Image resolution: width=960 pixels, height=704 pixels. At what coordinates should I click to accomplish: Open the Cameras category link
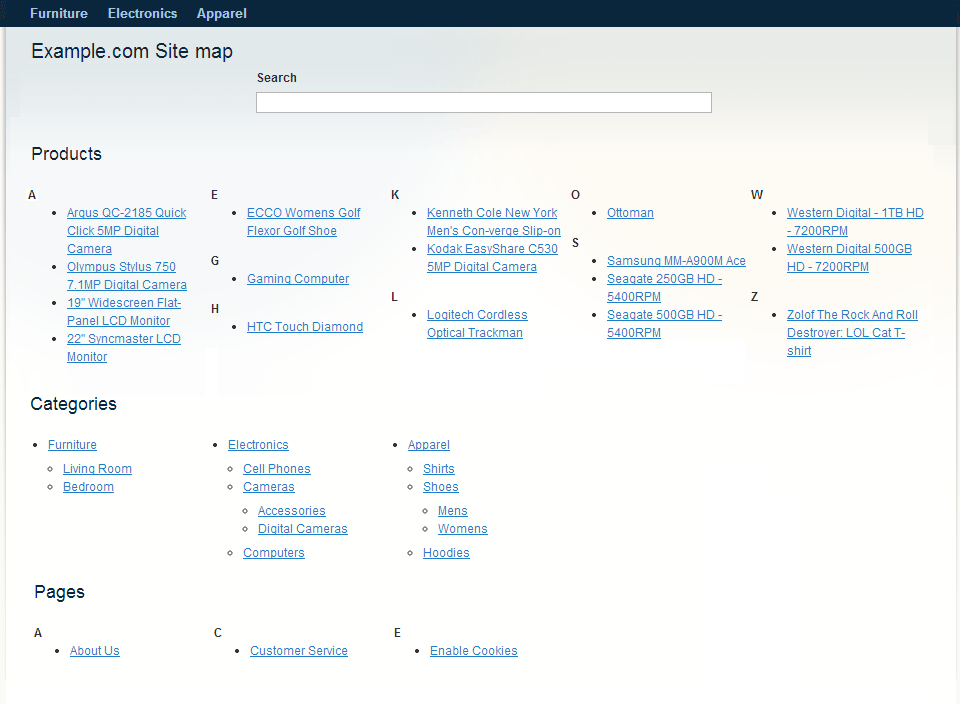point(269,487)
